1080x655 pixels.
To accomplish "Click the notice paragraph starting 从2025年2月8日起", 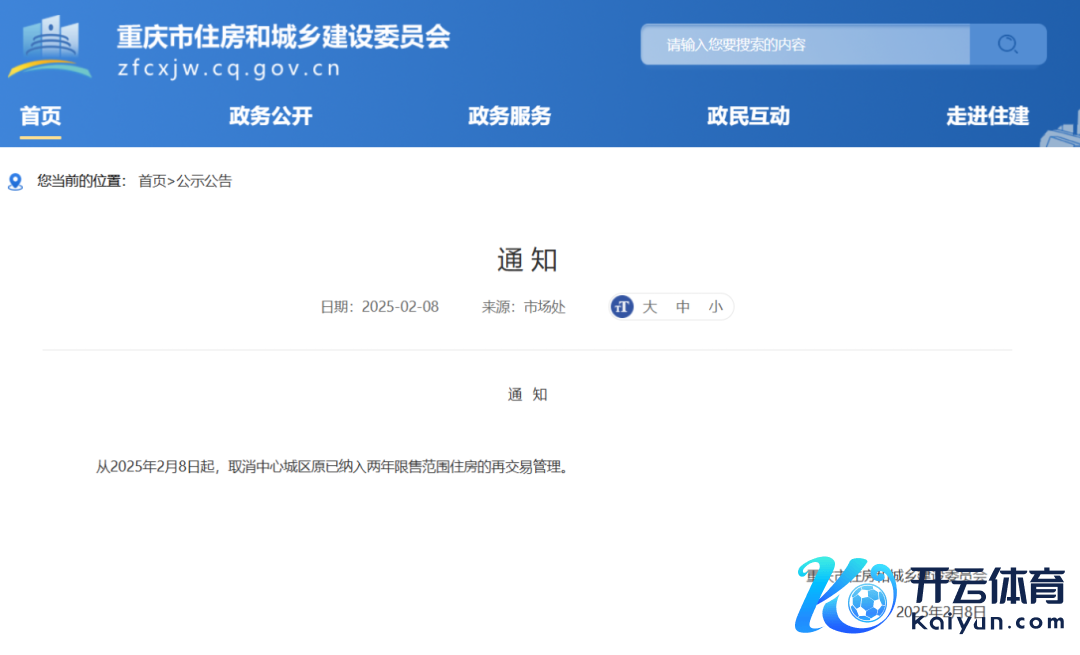I will pos(332,466).
